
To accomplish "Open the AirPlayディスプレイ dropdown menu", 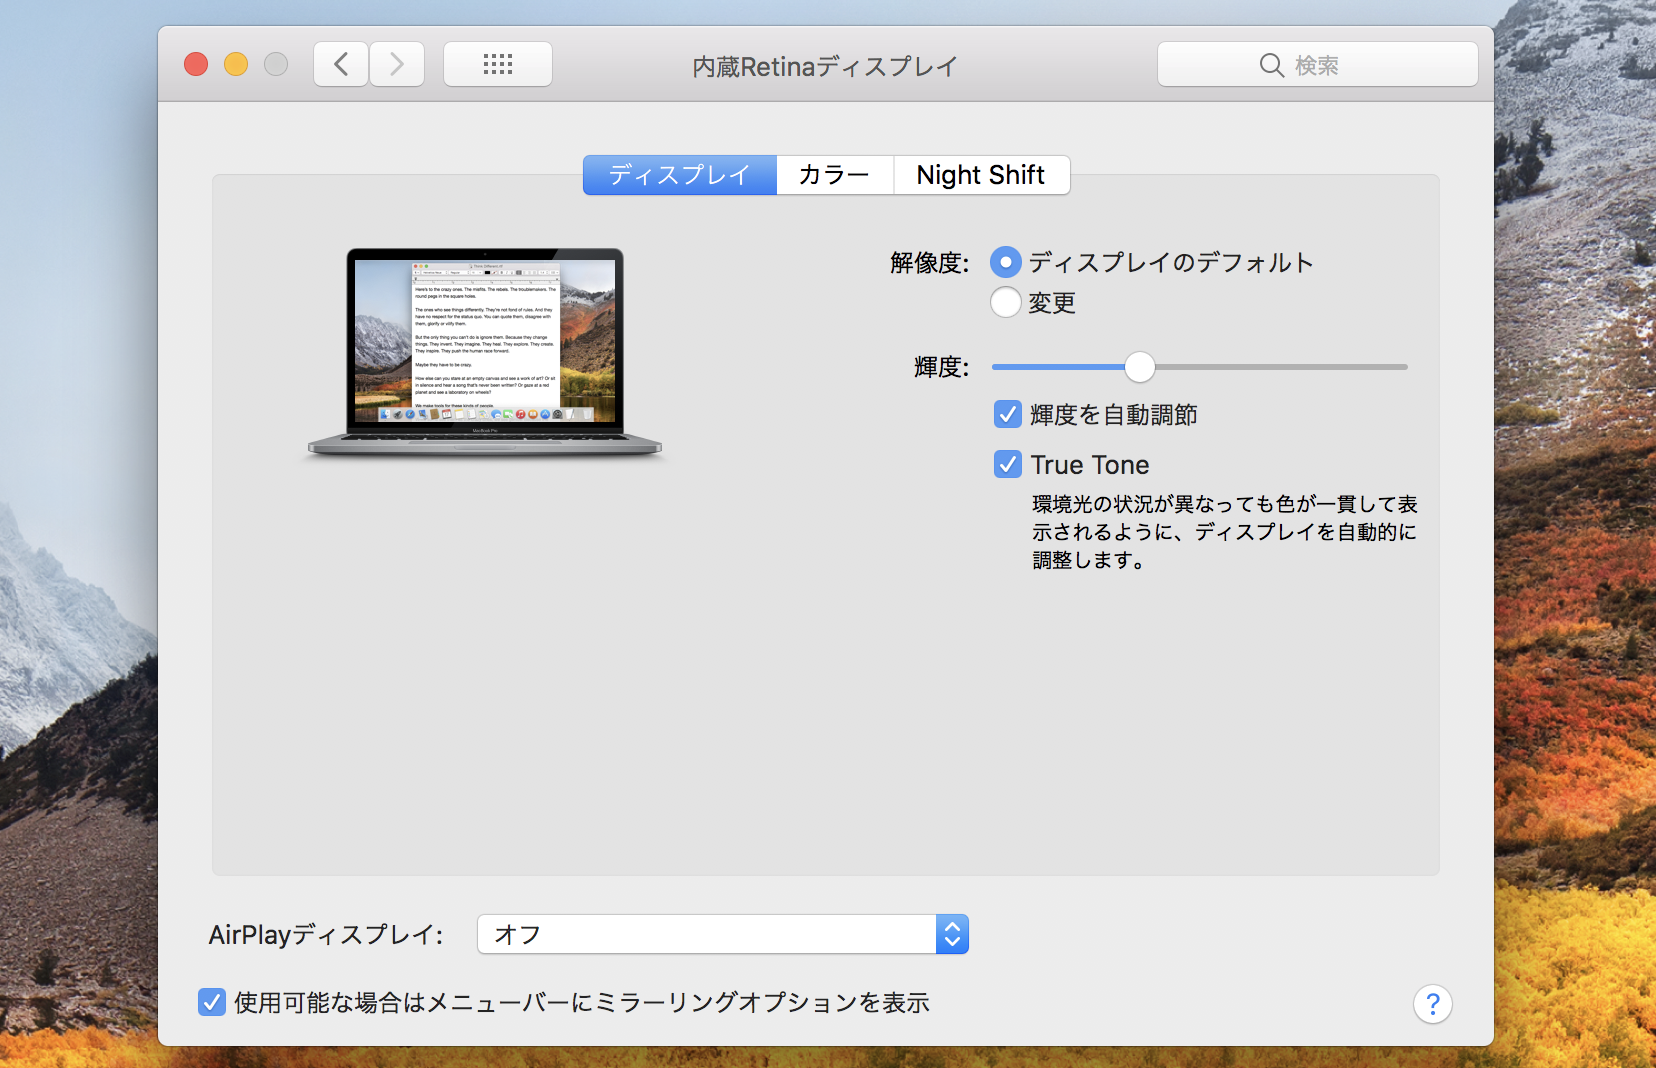I will pos(708,934).
